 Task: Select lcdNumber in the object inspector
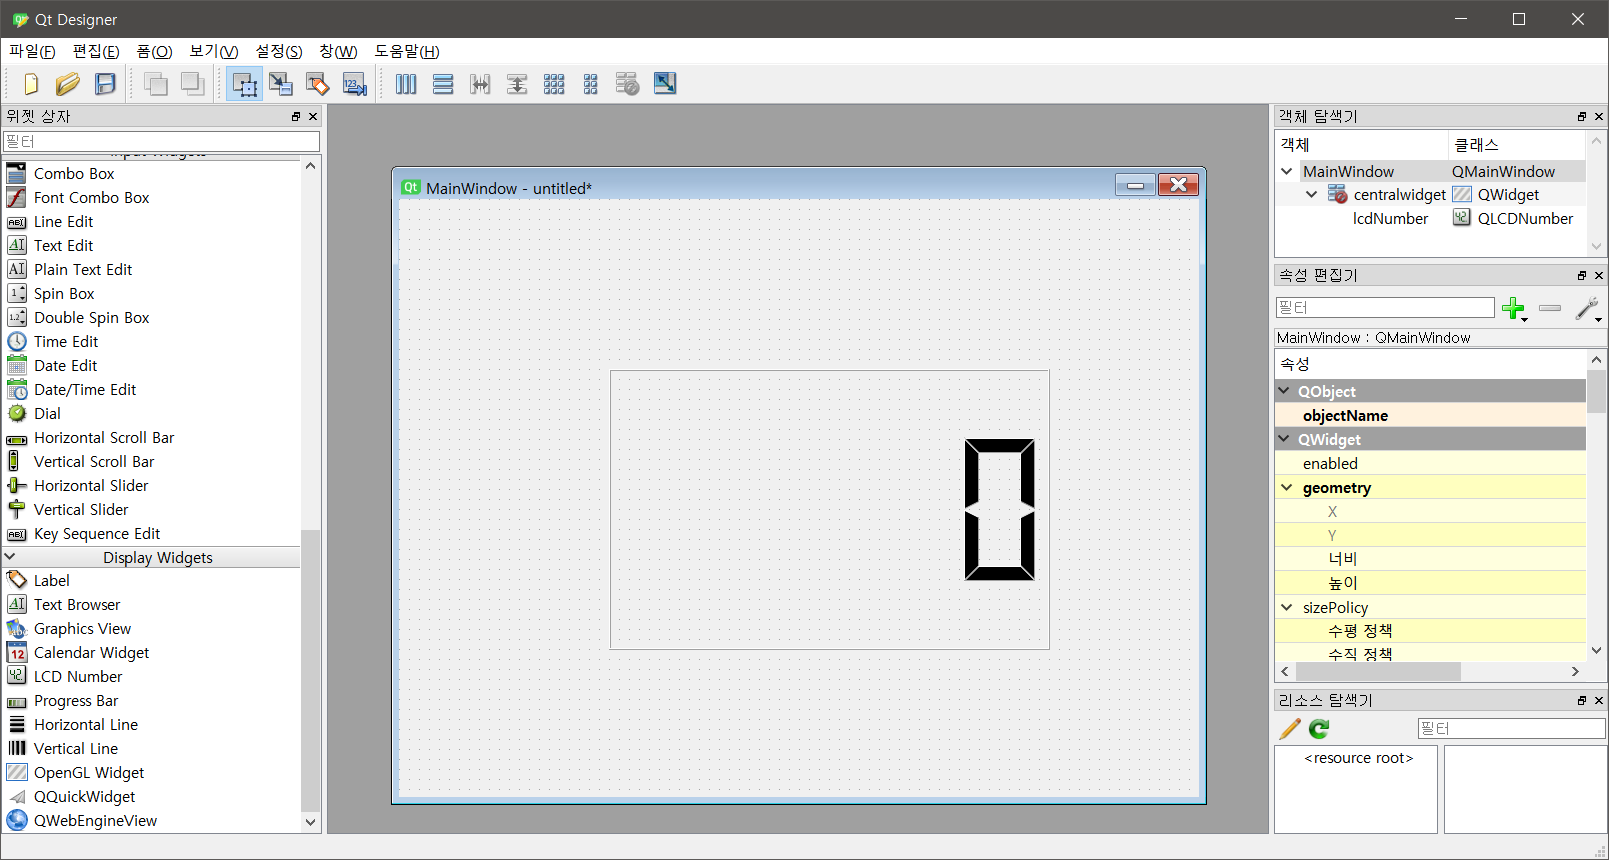1390,219
